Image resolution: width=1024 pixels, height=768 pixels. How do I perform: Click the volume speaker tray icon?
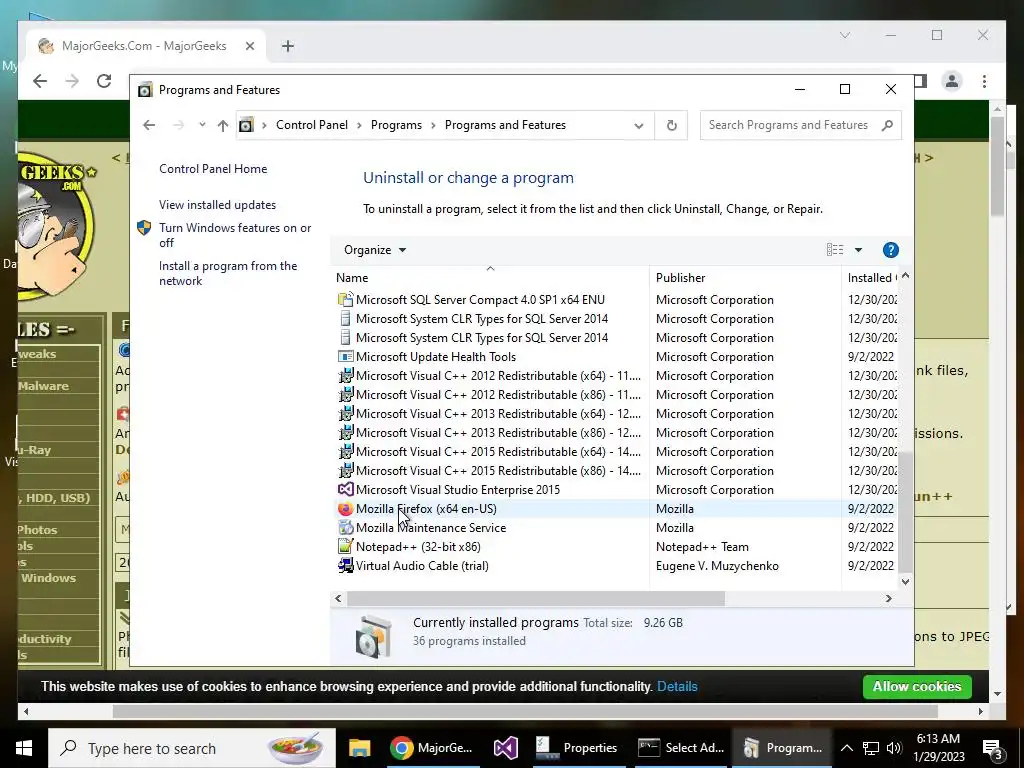[894, 748]
